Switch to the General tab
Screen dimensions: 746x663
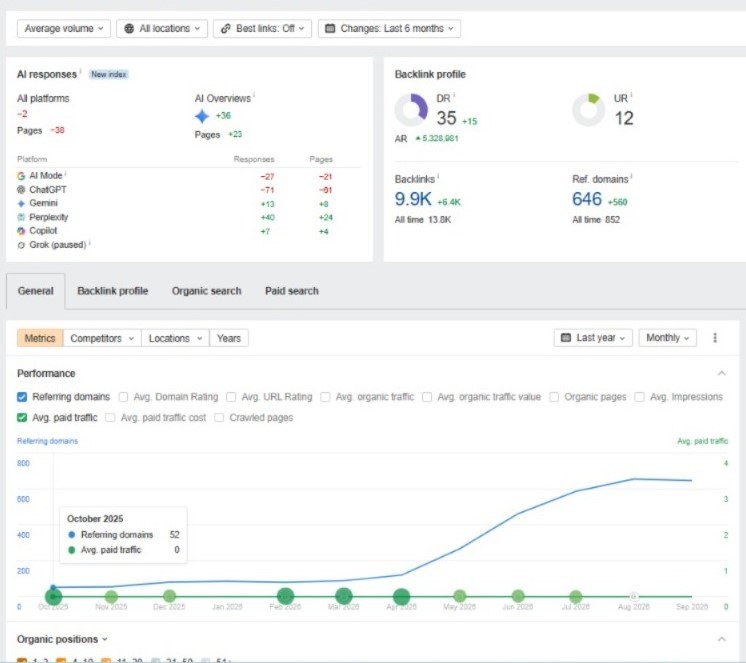tap(36, 291)
